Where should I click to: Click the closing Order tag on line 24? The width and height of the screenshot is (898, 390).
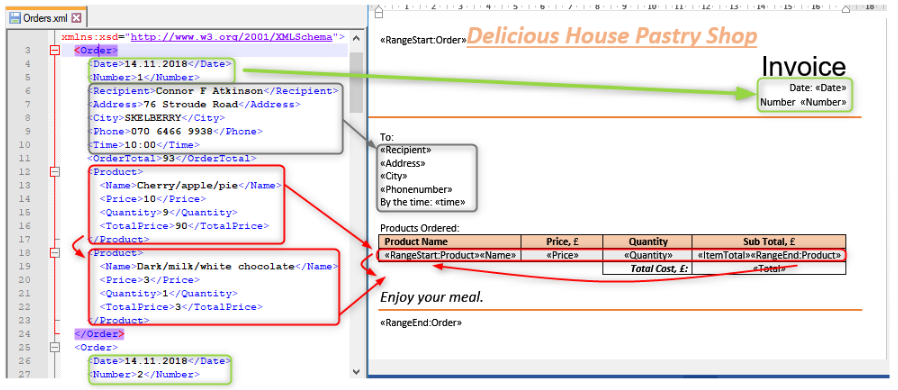click(x=100, y=334)
